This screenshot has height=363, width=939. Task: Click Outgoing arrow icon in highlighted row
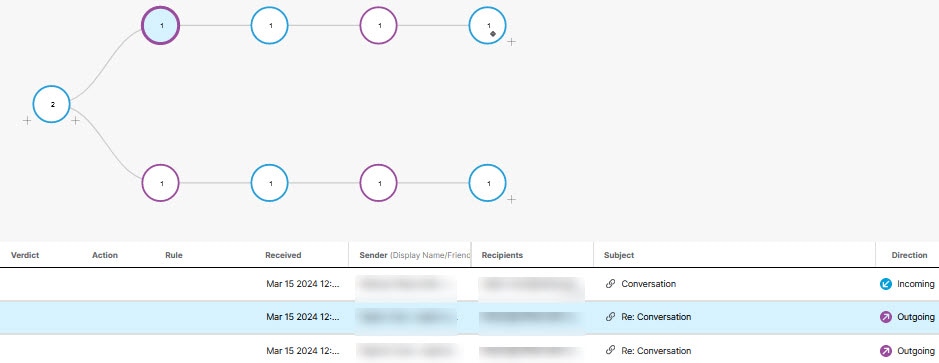(x=886, y=317)
